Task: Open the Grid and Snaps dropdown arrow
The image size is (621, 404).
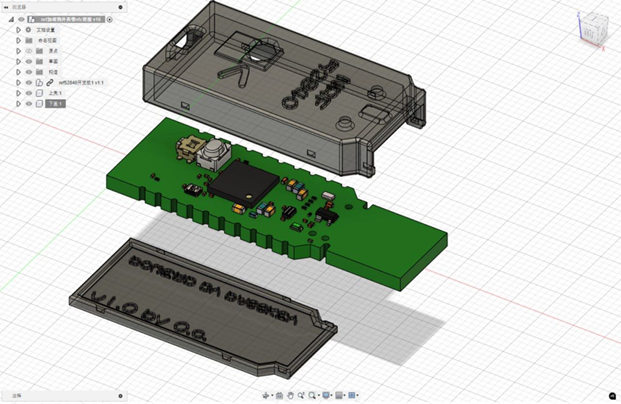Action: 345,395
